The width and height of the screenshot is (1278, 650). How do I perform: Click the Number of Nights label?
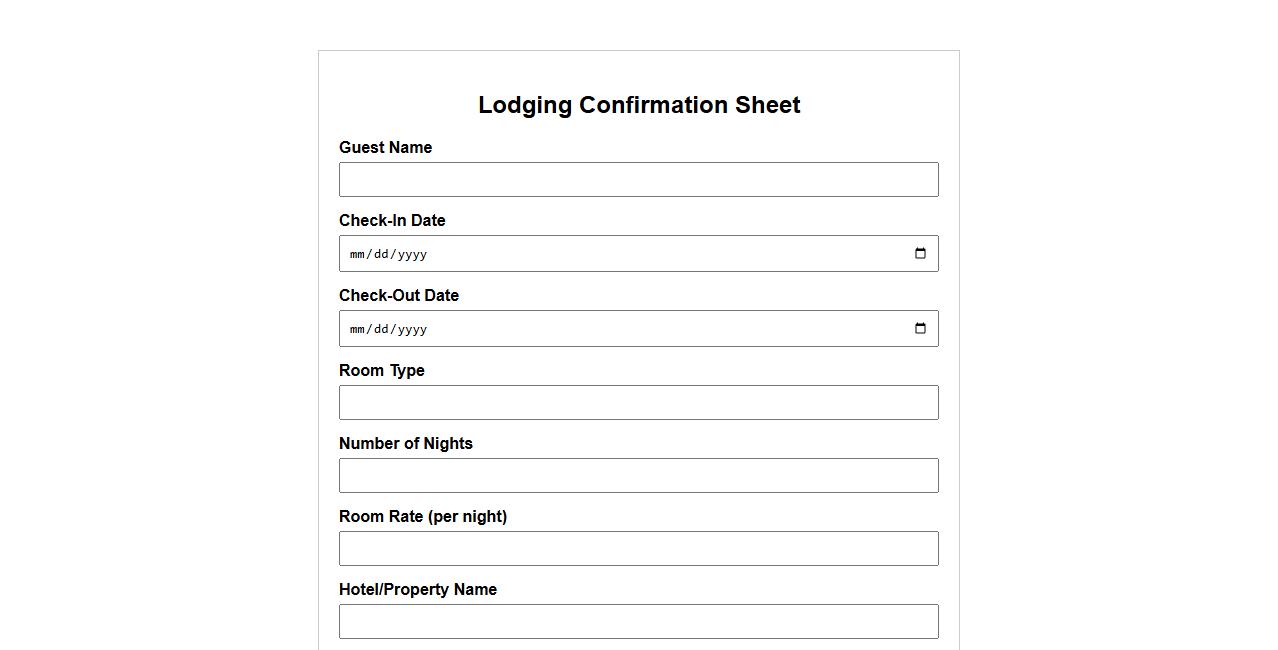pyautogui.click(x=406, y=444)
